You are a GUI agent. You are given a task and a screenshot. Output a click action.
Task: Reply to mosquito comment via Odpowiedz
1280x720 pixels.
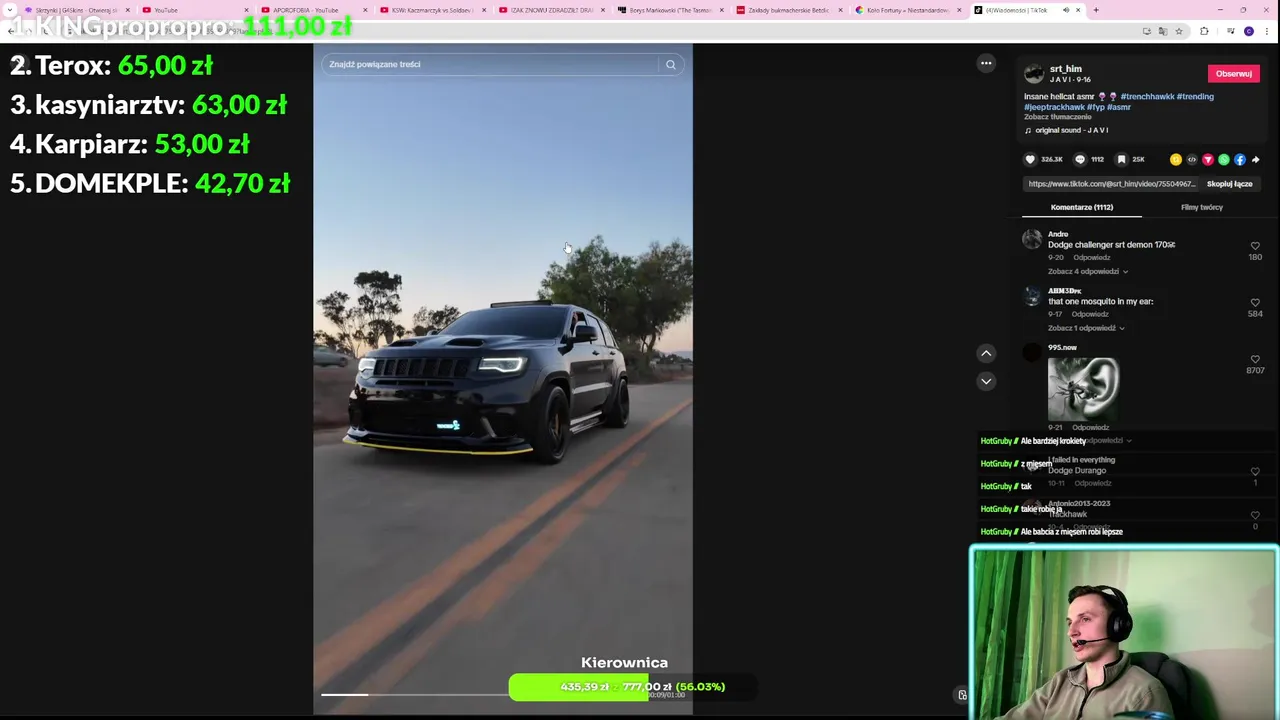[x=1090, y=314]
